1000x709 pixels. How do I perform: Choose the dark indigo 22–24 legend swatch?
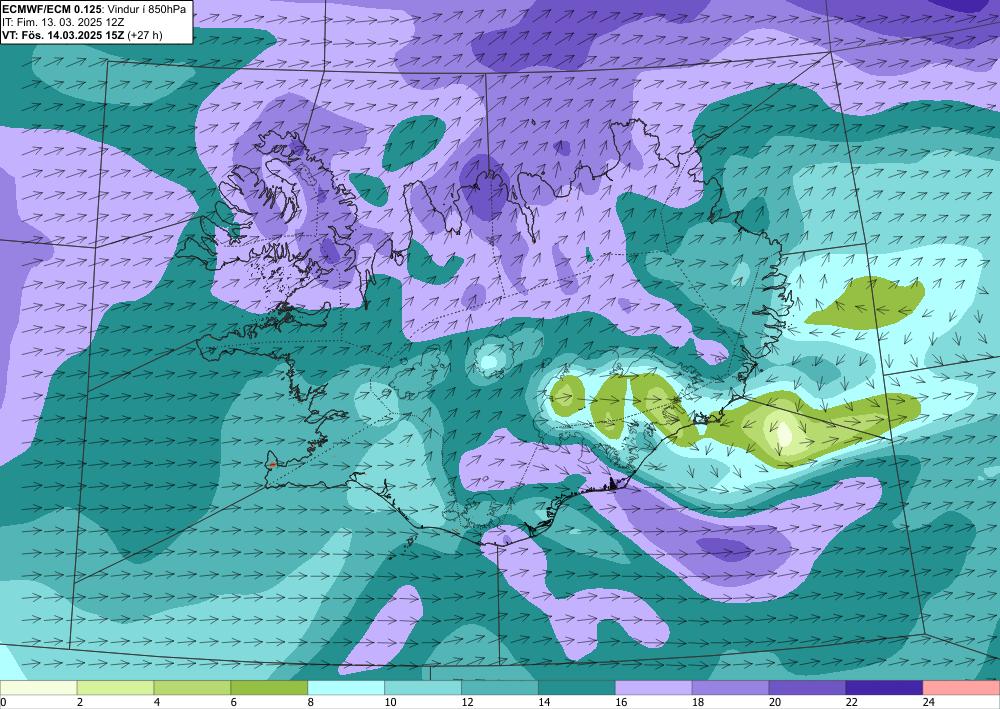884,688
